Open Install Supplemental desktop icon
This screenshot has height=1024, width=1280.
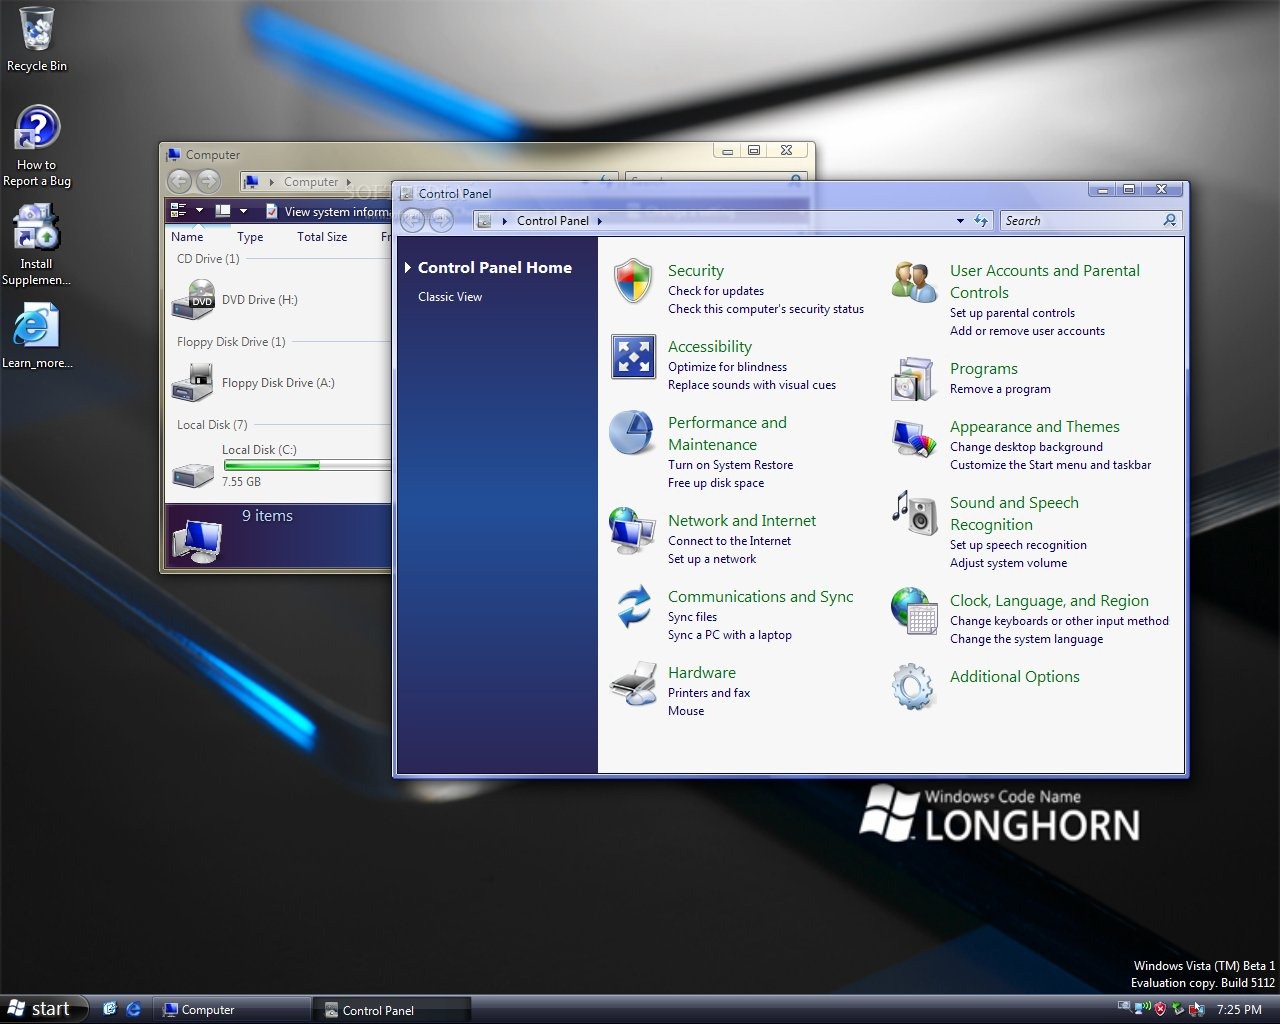coord(37,245)
